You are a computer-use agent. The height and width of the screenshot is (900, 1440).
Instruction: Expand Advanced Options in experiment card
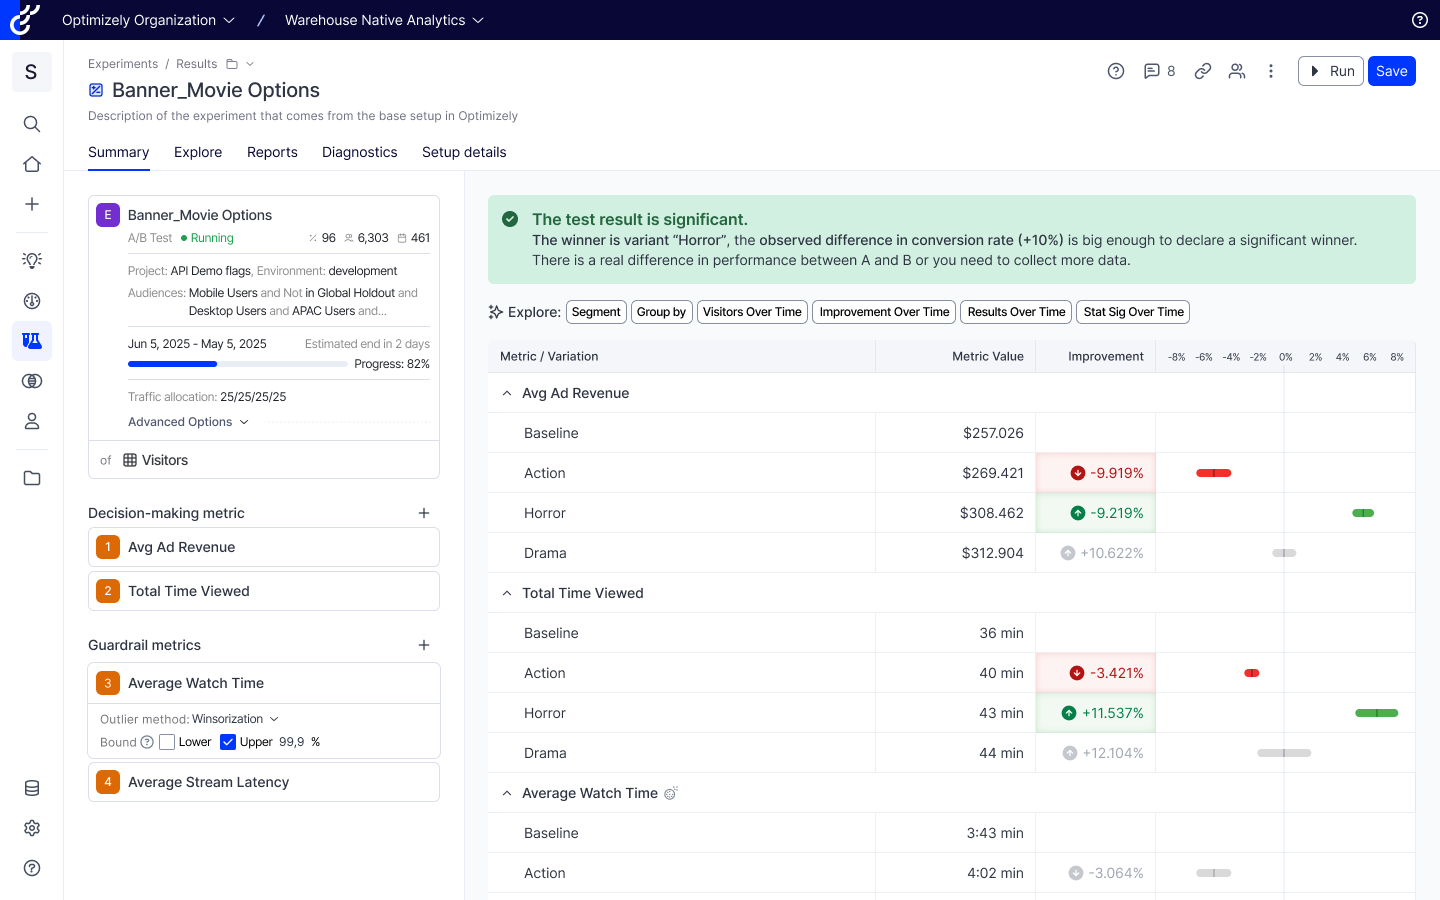188,422
